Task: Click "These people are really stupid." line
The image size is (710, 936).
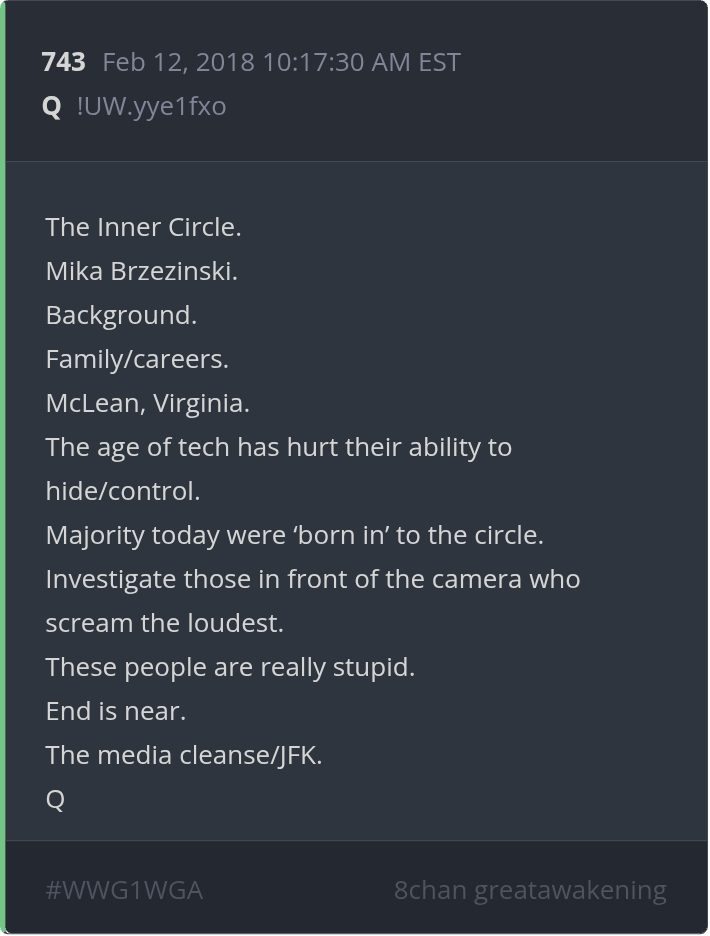Action: (x=230, y=667)
